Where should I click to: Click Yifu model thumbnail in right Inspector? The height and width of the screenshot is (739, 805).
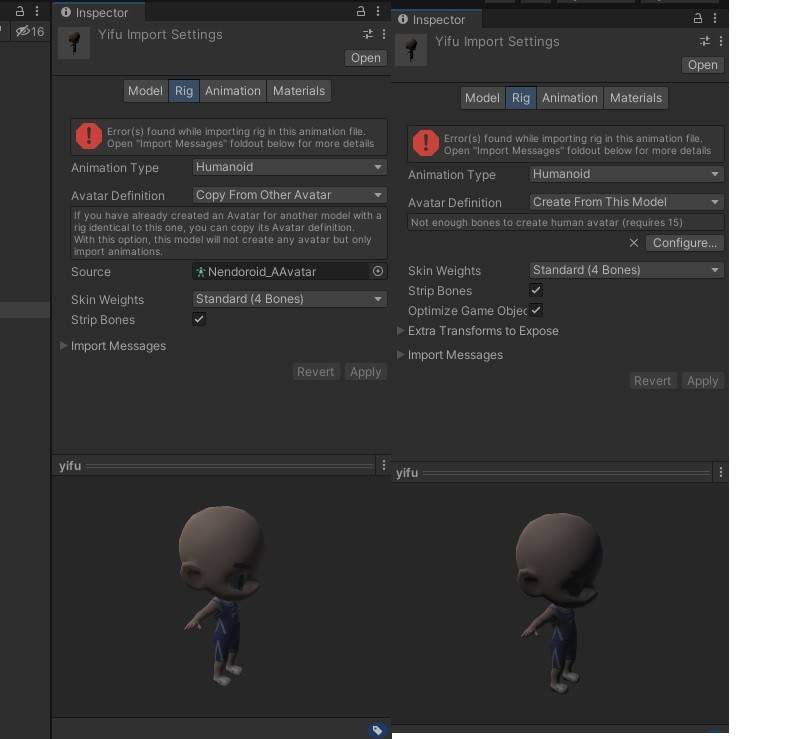pyautogui.click(x=411, y=50)
